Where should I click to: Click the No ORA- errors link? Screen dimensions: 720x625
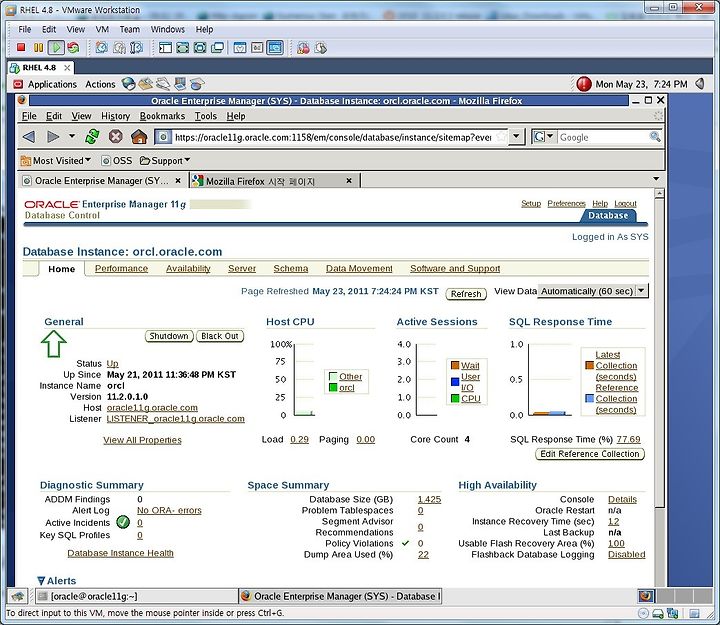[x=169, y=510]
